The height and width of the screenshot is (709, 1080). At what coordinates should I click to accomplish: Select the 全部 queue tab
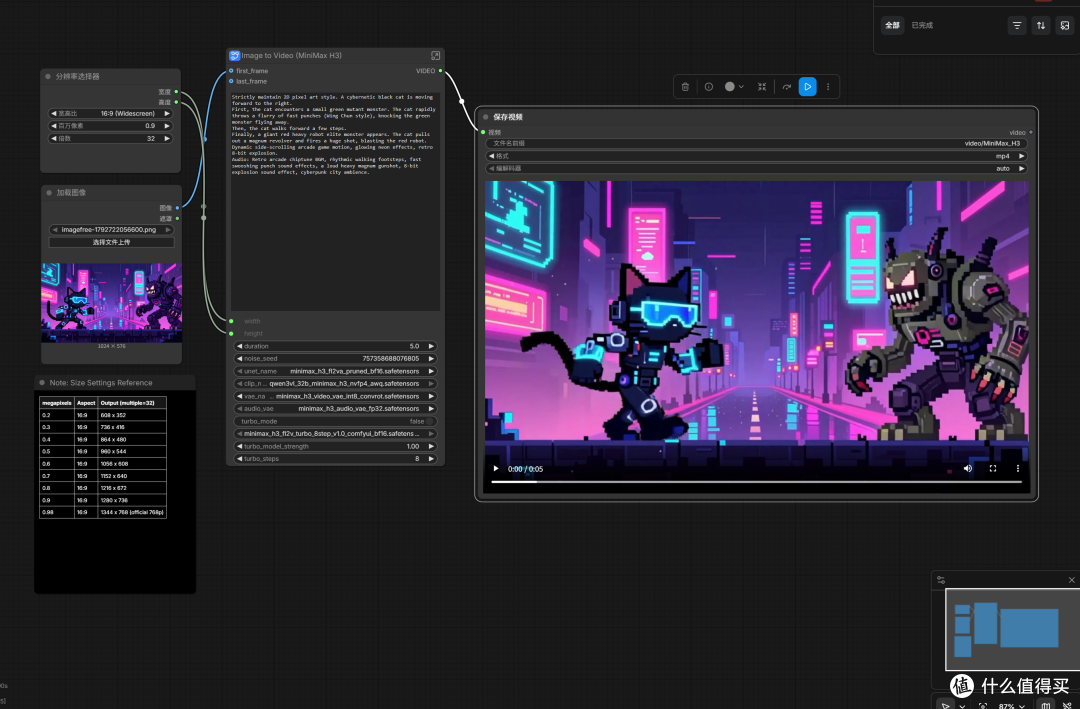(892, 25)
